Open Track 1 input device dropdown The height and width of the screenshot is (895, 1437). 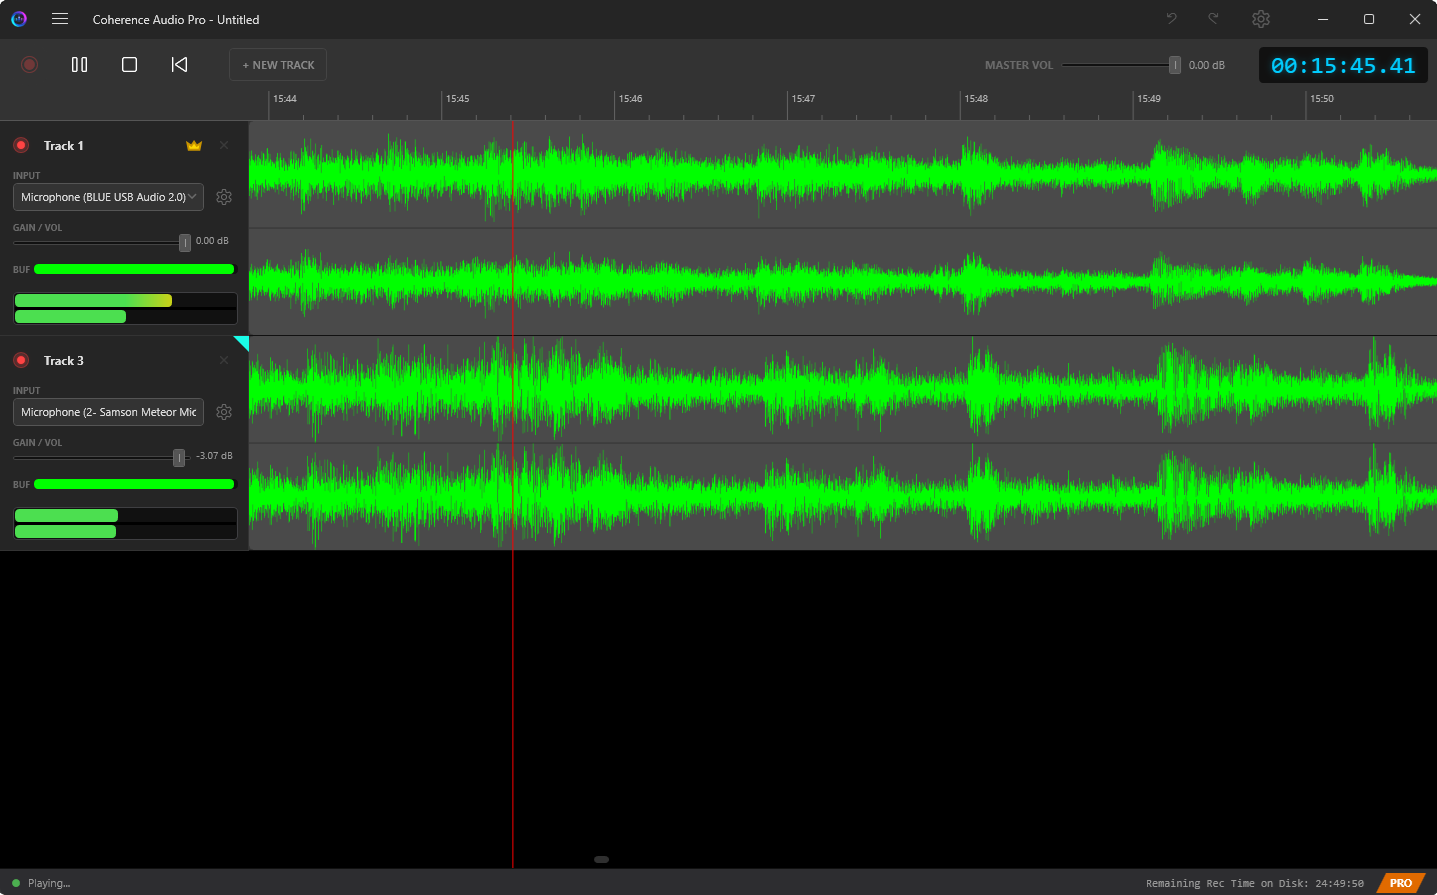108,197
